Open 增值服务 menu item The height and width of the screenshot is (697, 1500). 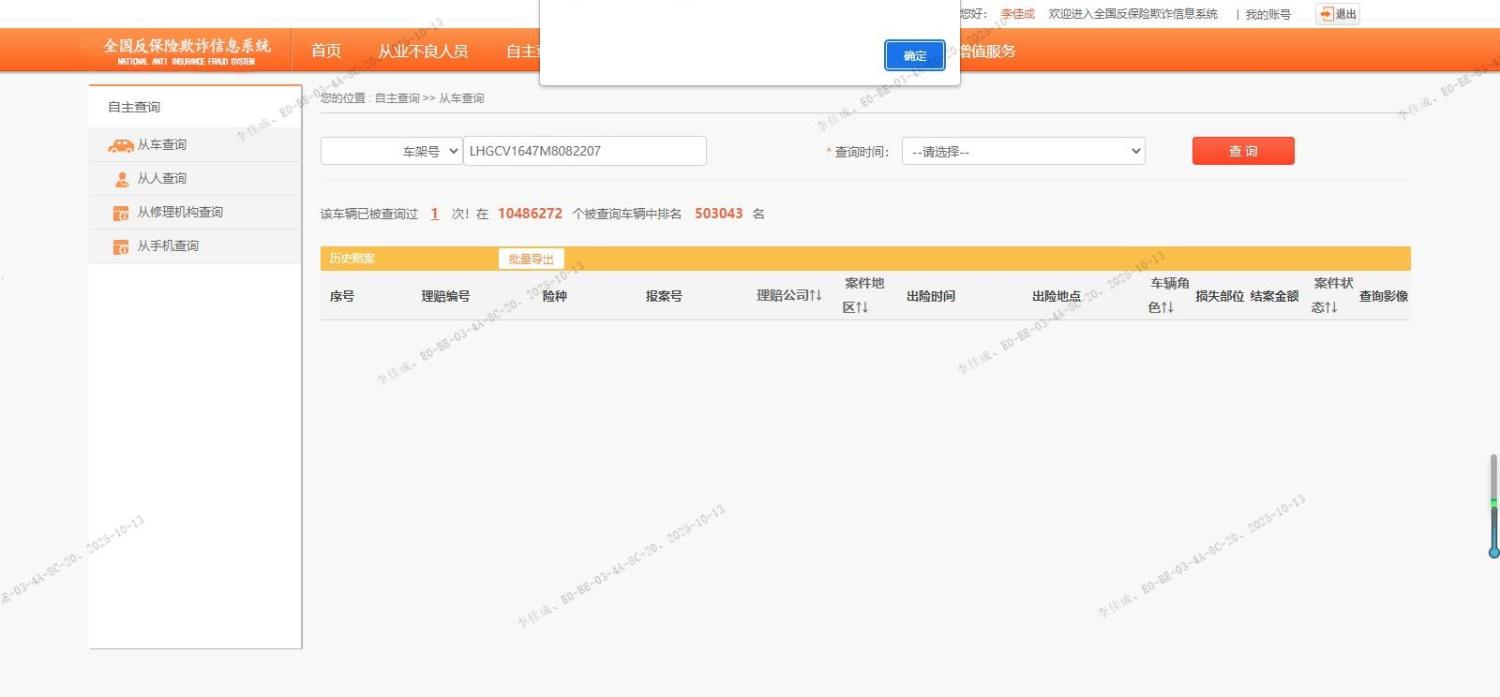click(x=987, y=51)
